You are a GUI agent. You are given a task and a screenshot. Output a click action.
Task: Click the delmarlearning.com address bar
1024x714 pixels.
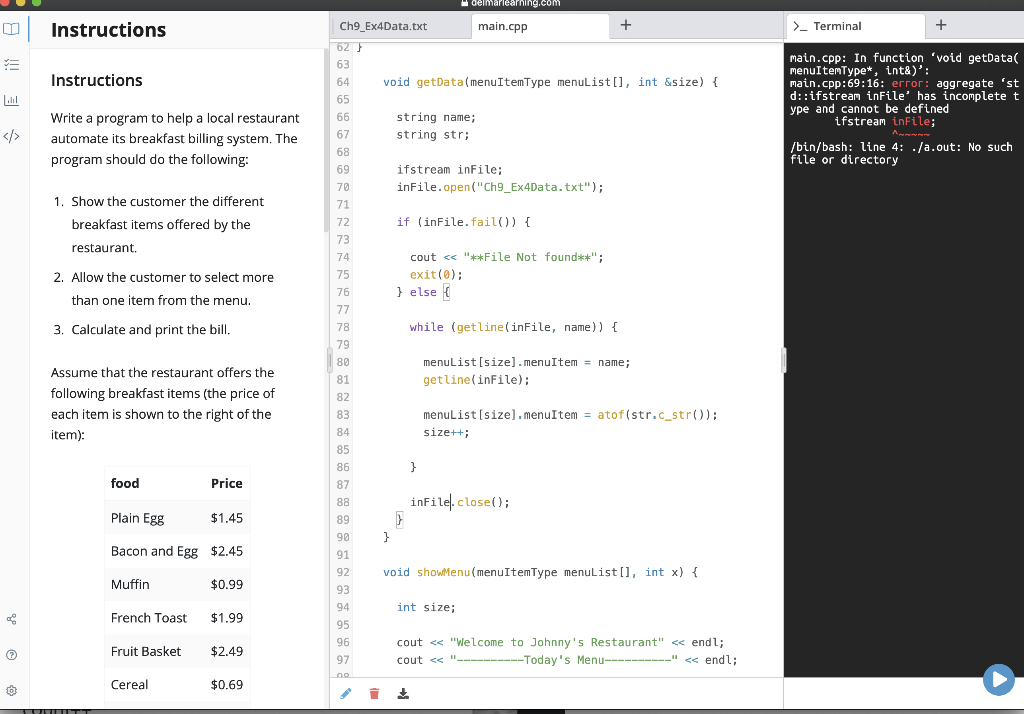[x=512, y=3]
